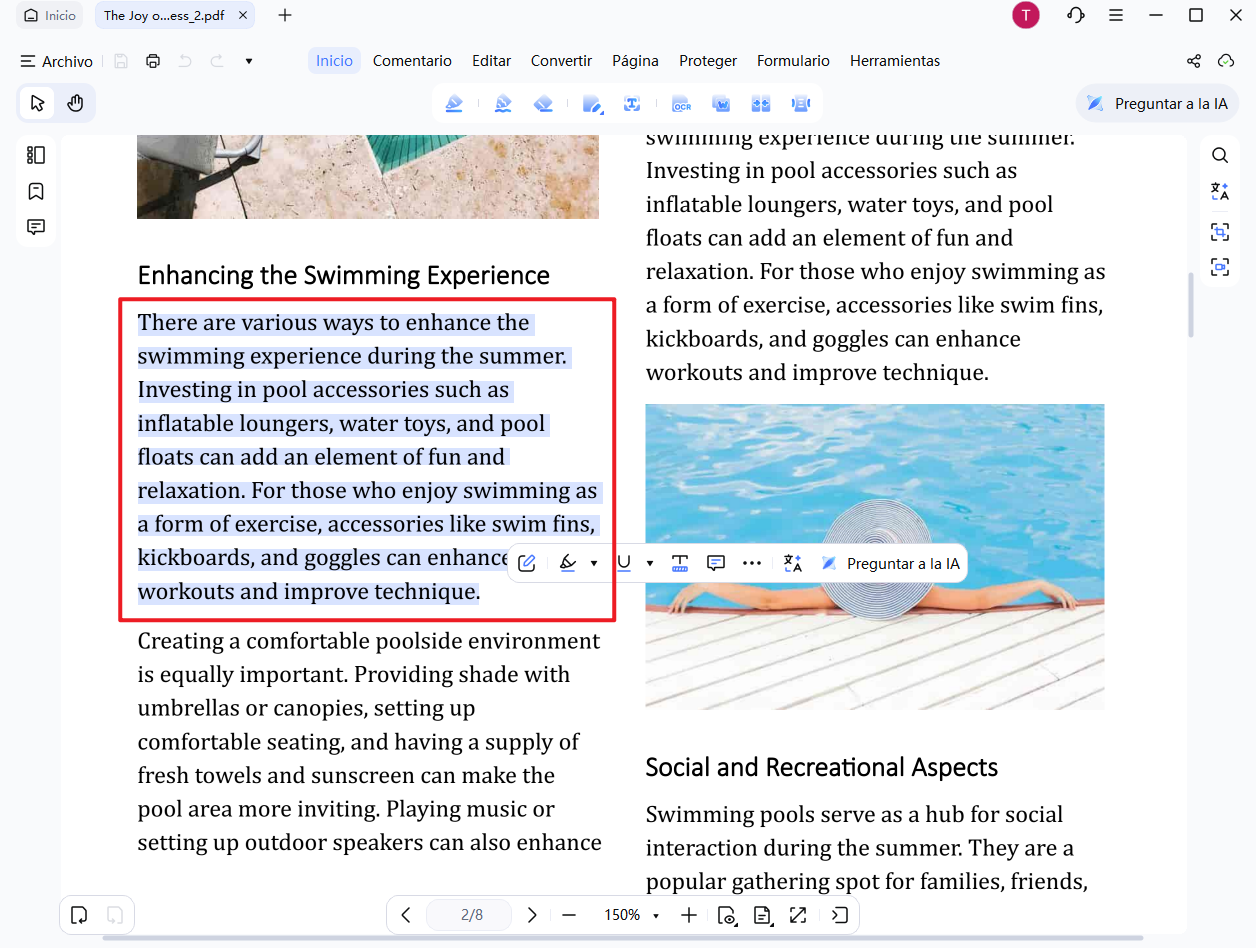
Task: Toggle the hand pan tool
Action: (x=75, y=103)
